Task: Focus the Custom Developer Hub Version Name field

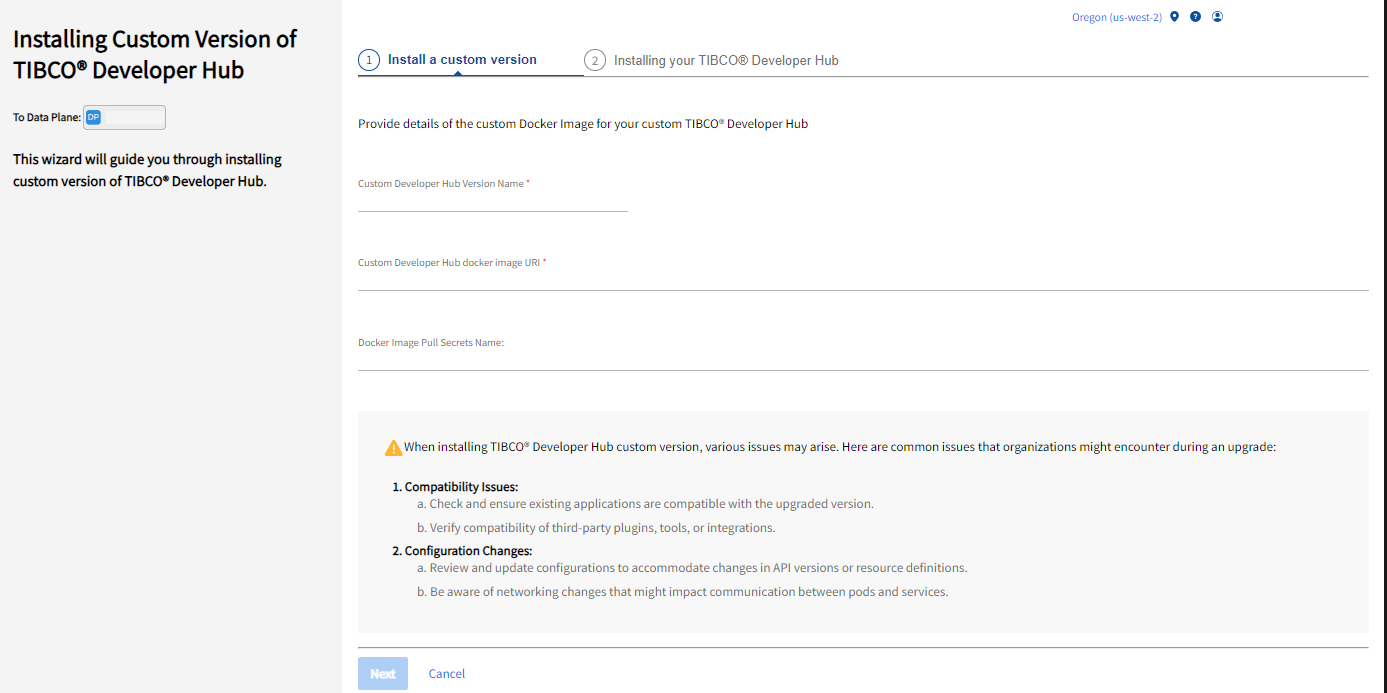Action: point(492,201)
